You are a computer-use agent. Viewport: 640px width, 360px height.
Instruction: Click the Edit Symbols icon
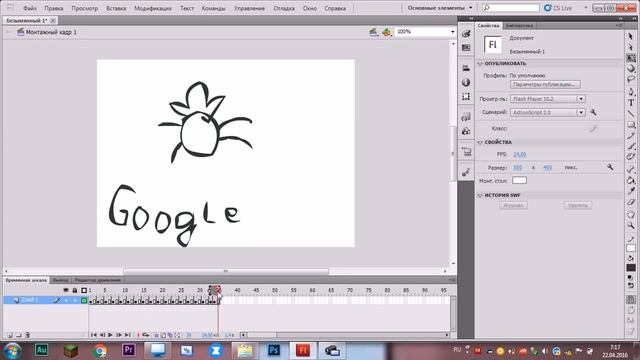click(387, 32)
